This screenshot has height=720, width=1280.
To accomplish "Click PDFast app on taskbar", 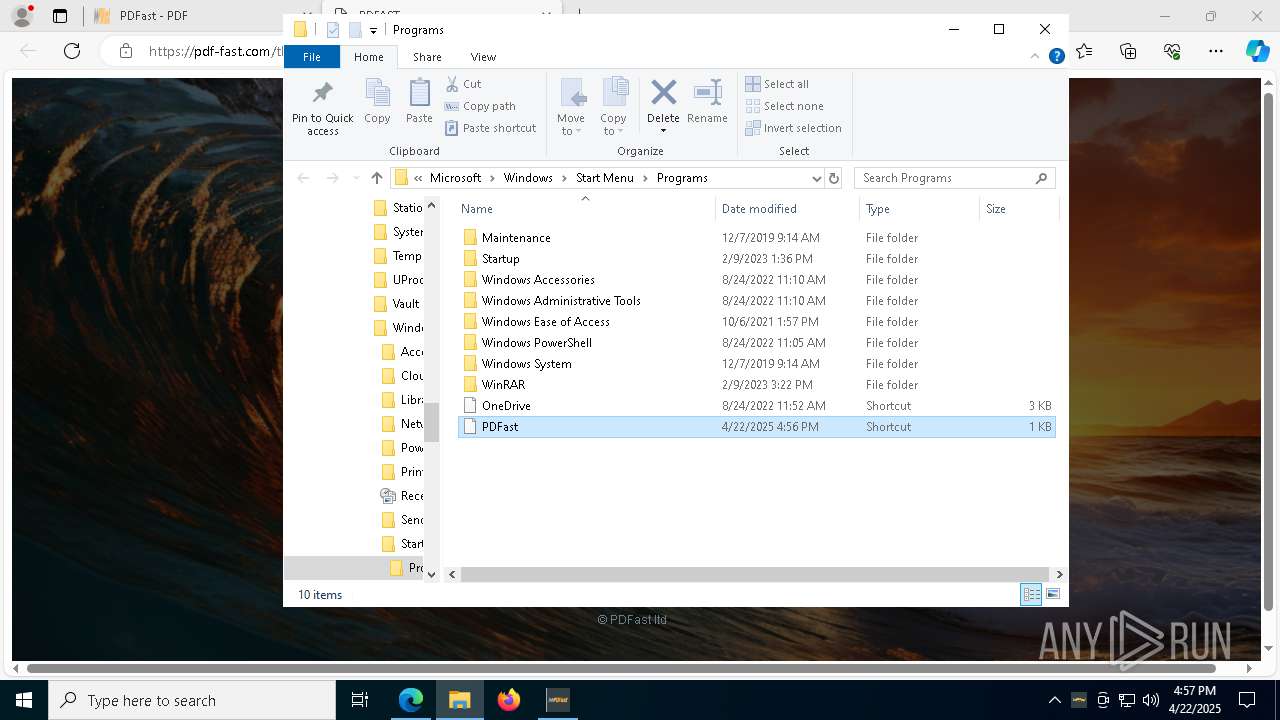I will coord(558,700).
